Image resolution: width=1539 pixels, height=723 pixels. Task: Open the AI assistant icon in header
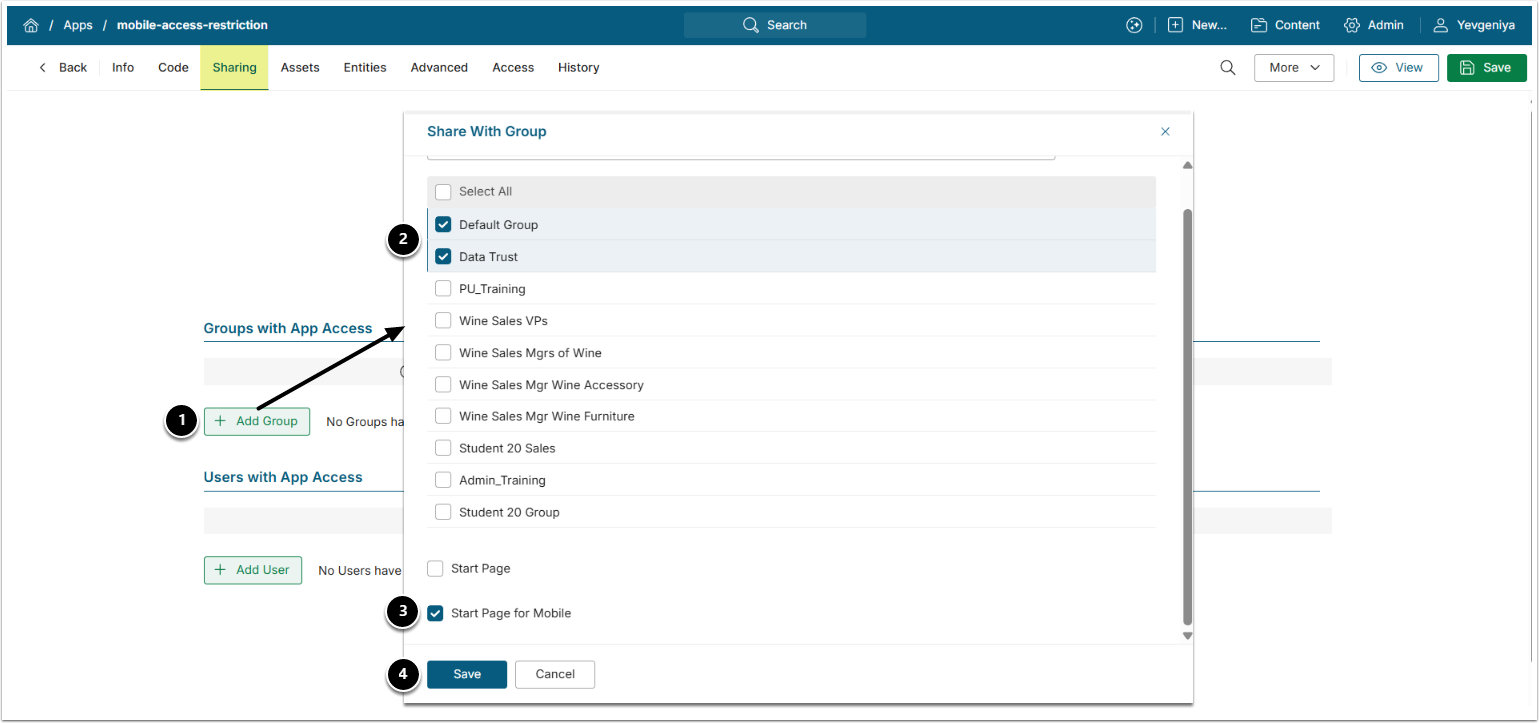coord(1134,25)
